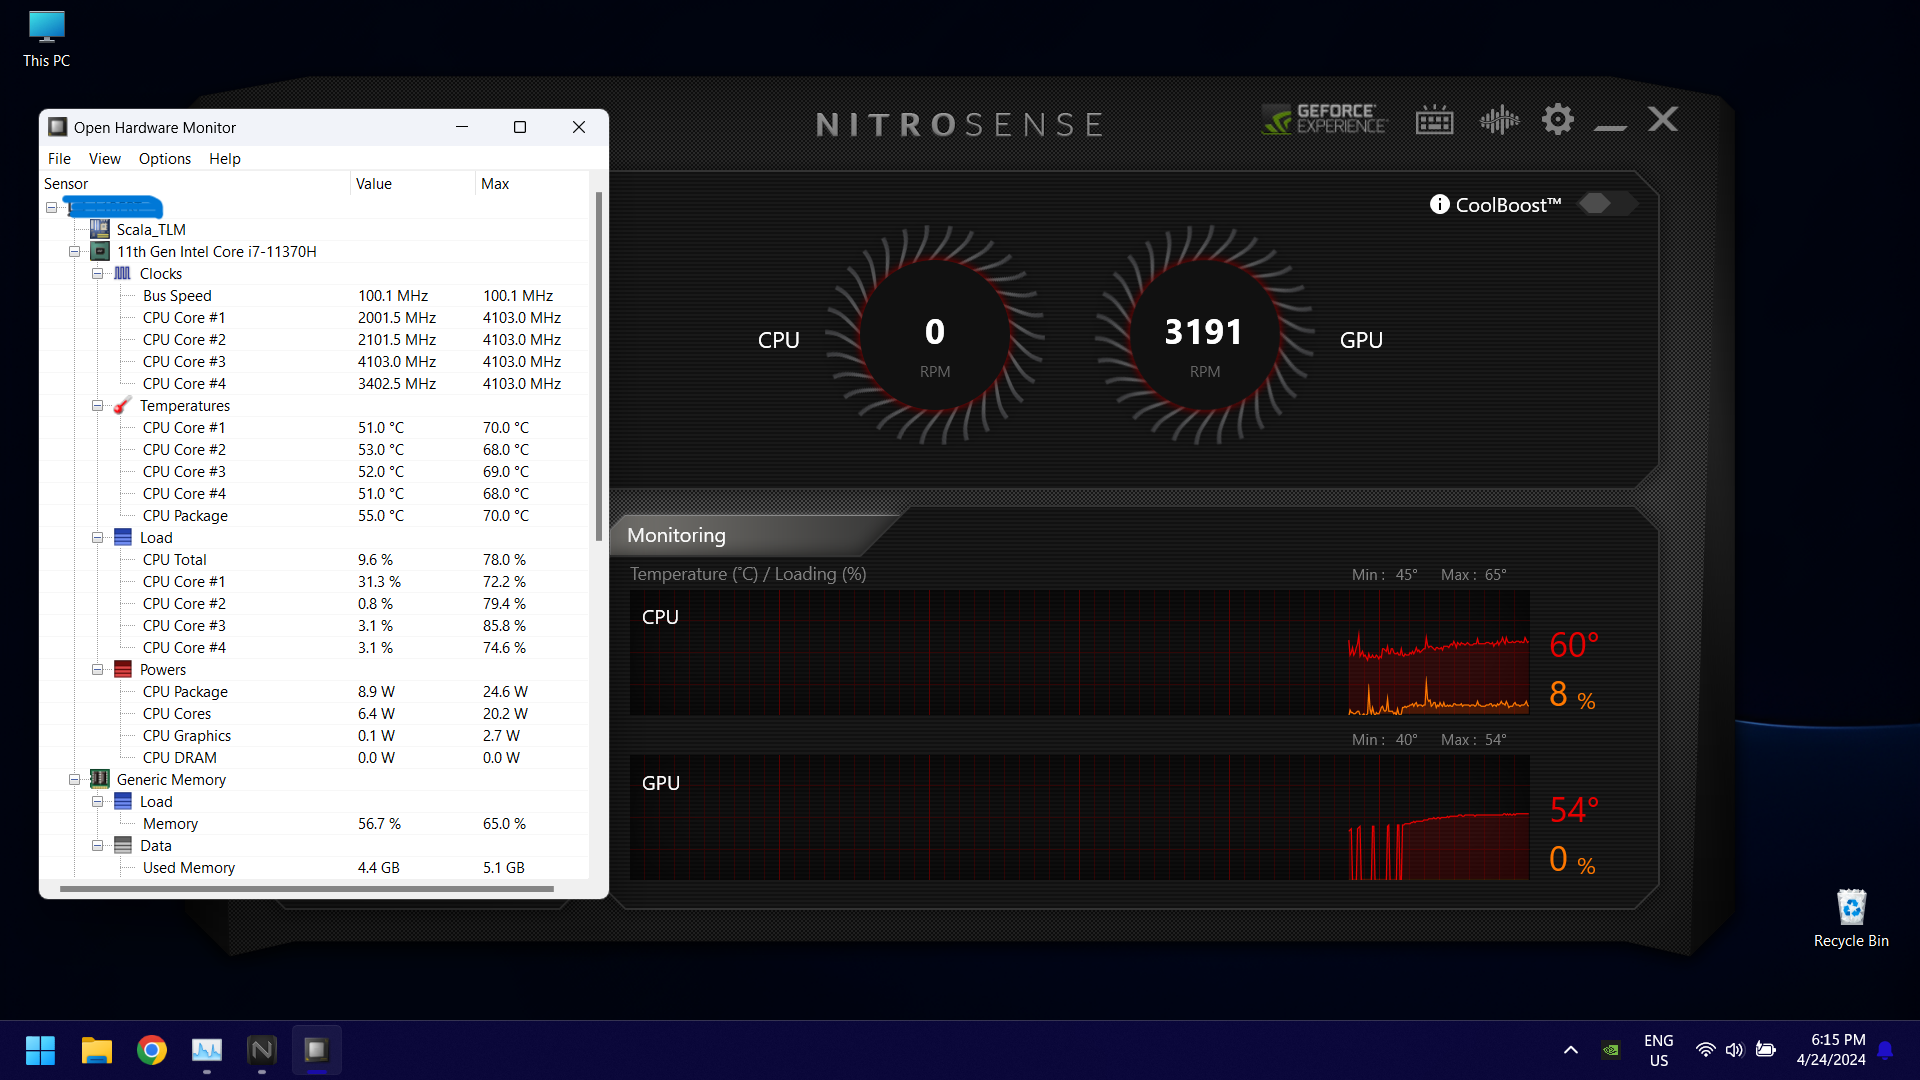
Task: Collapse the root computer node
Action: click(51, 207)
